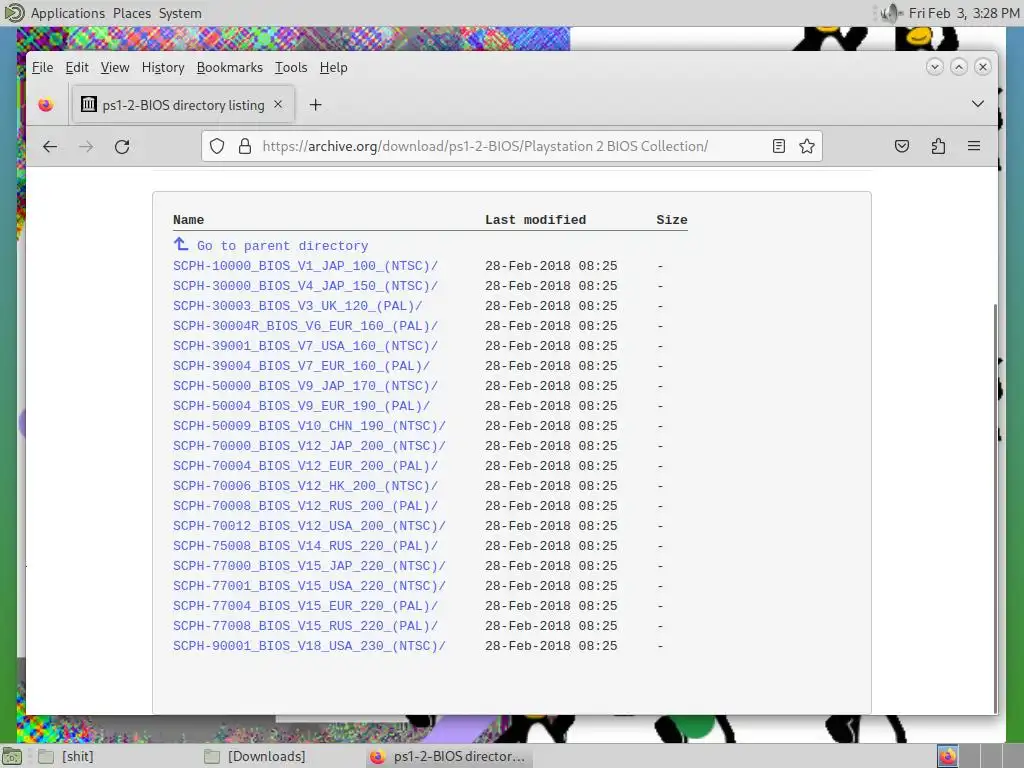The height and width of the screenshot is (768, 1024).
Task: Click the Firefox View icon in tab bar
Action: click(46, 104)
